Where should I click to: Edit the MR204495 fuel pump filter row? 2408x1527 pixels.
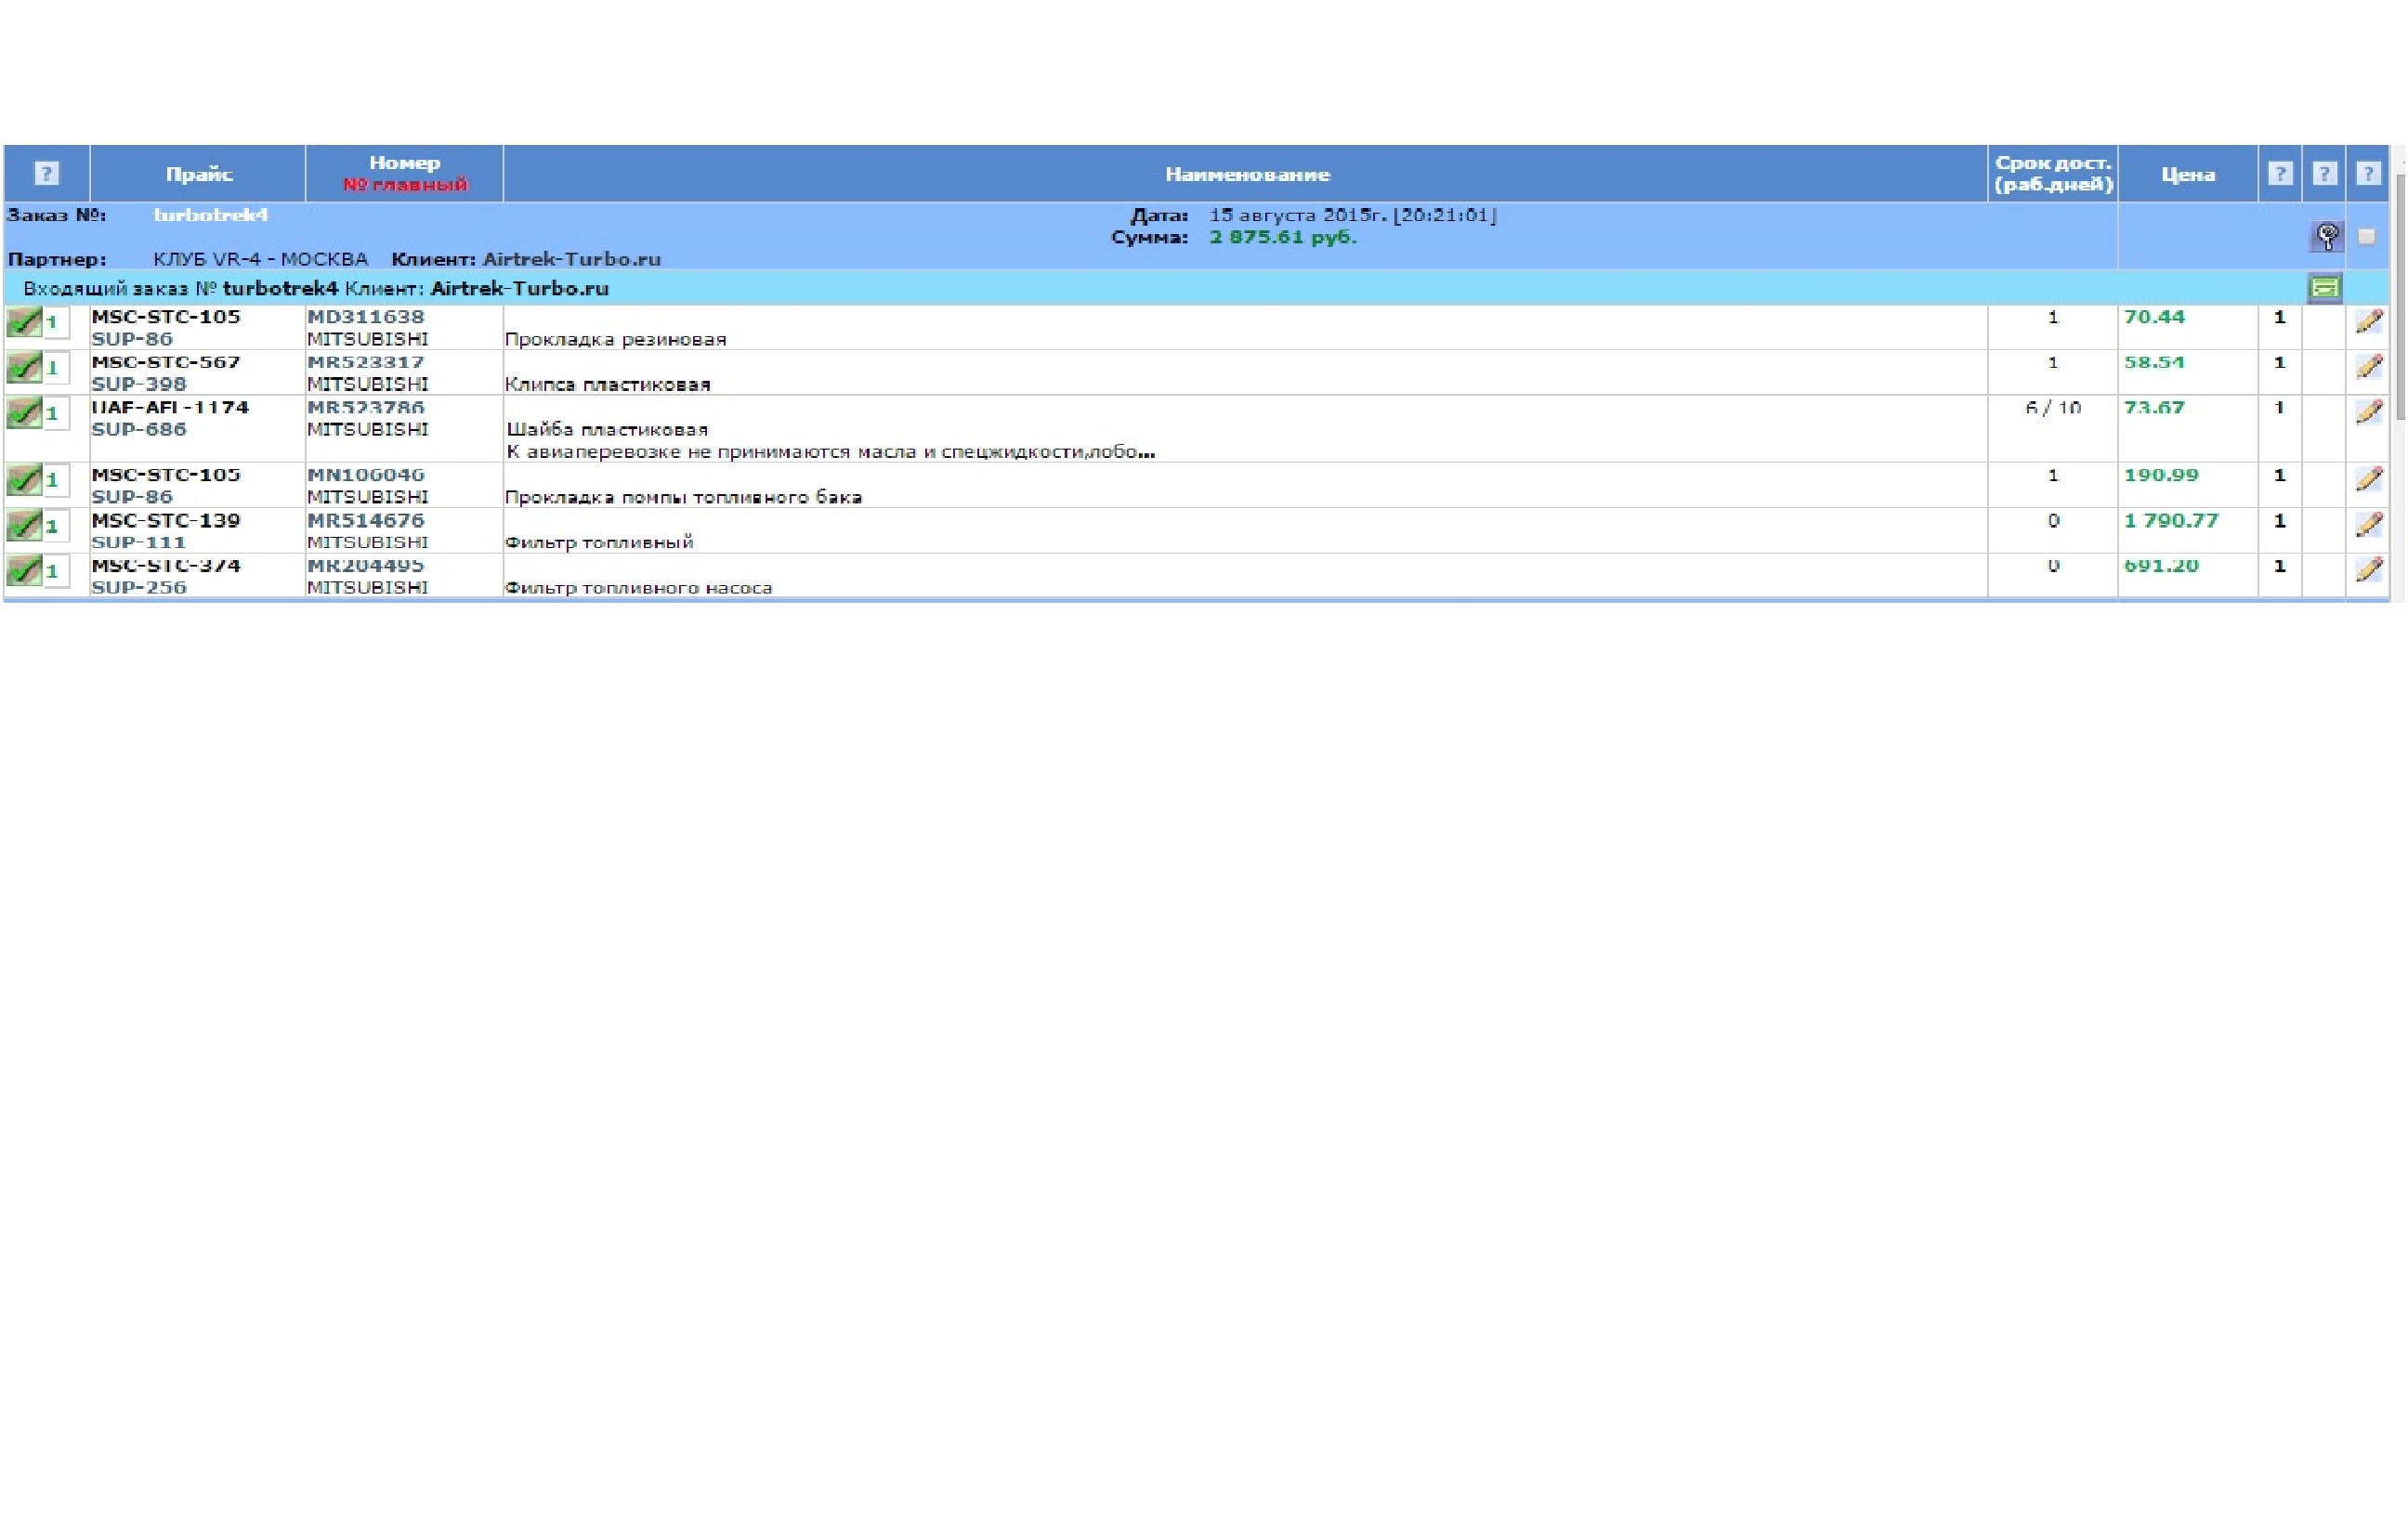pos(2368,569)
